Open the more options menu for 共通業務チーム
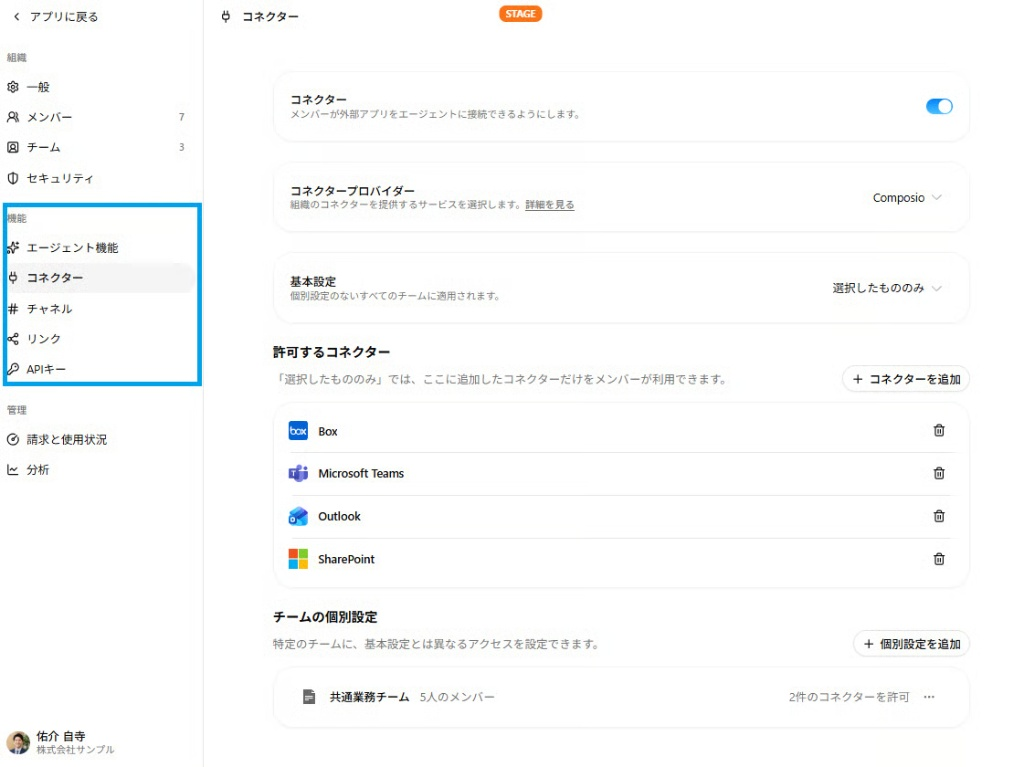 pyautogui.click(x=929, y=697)
